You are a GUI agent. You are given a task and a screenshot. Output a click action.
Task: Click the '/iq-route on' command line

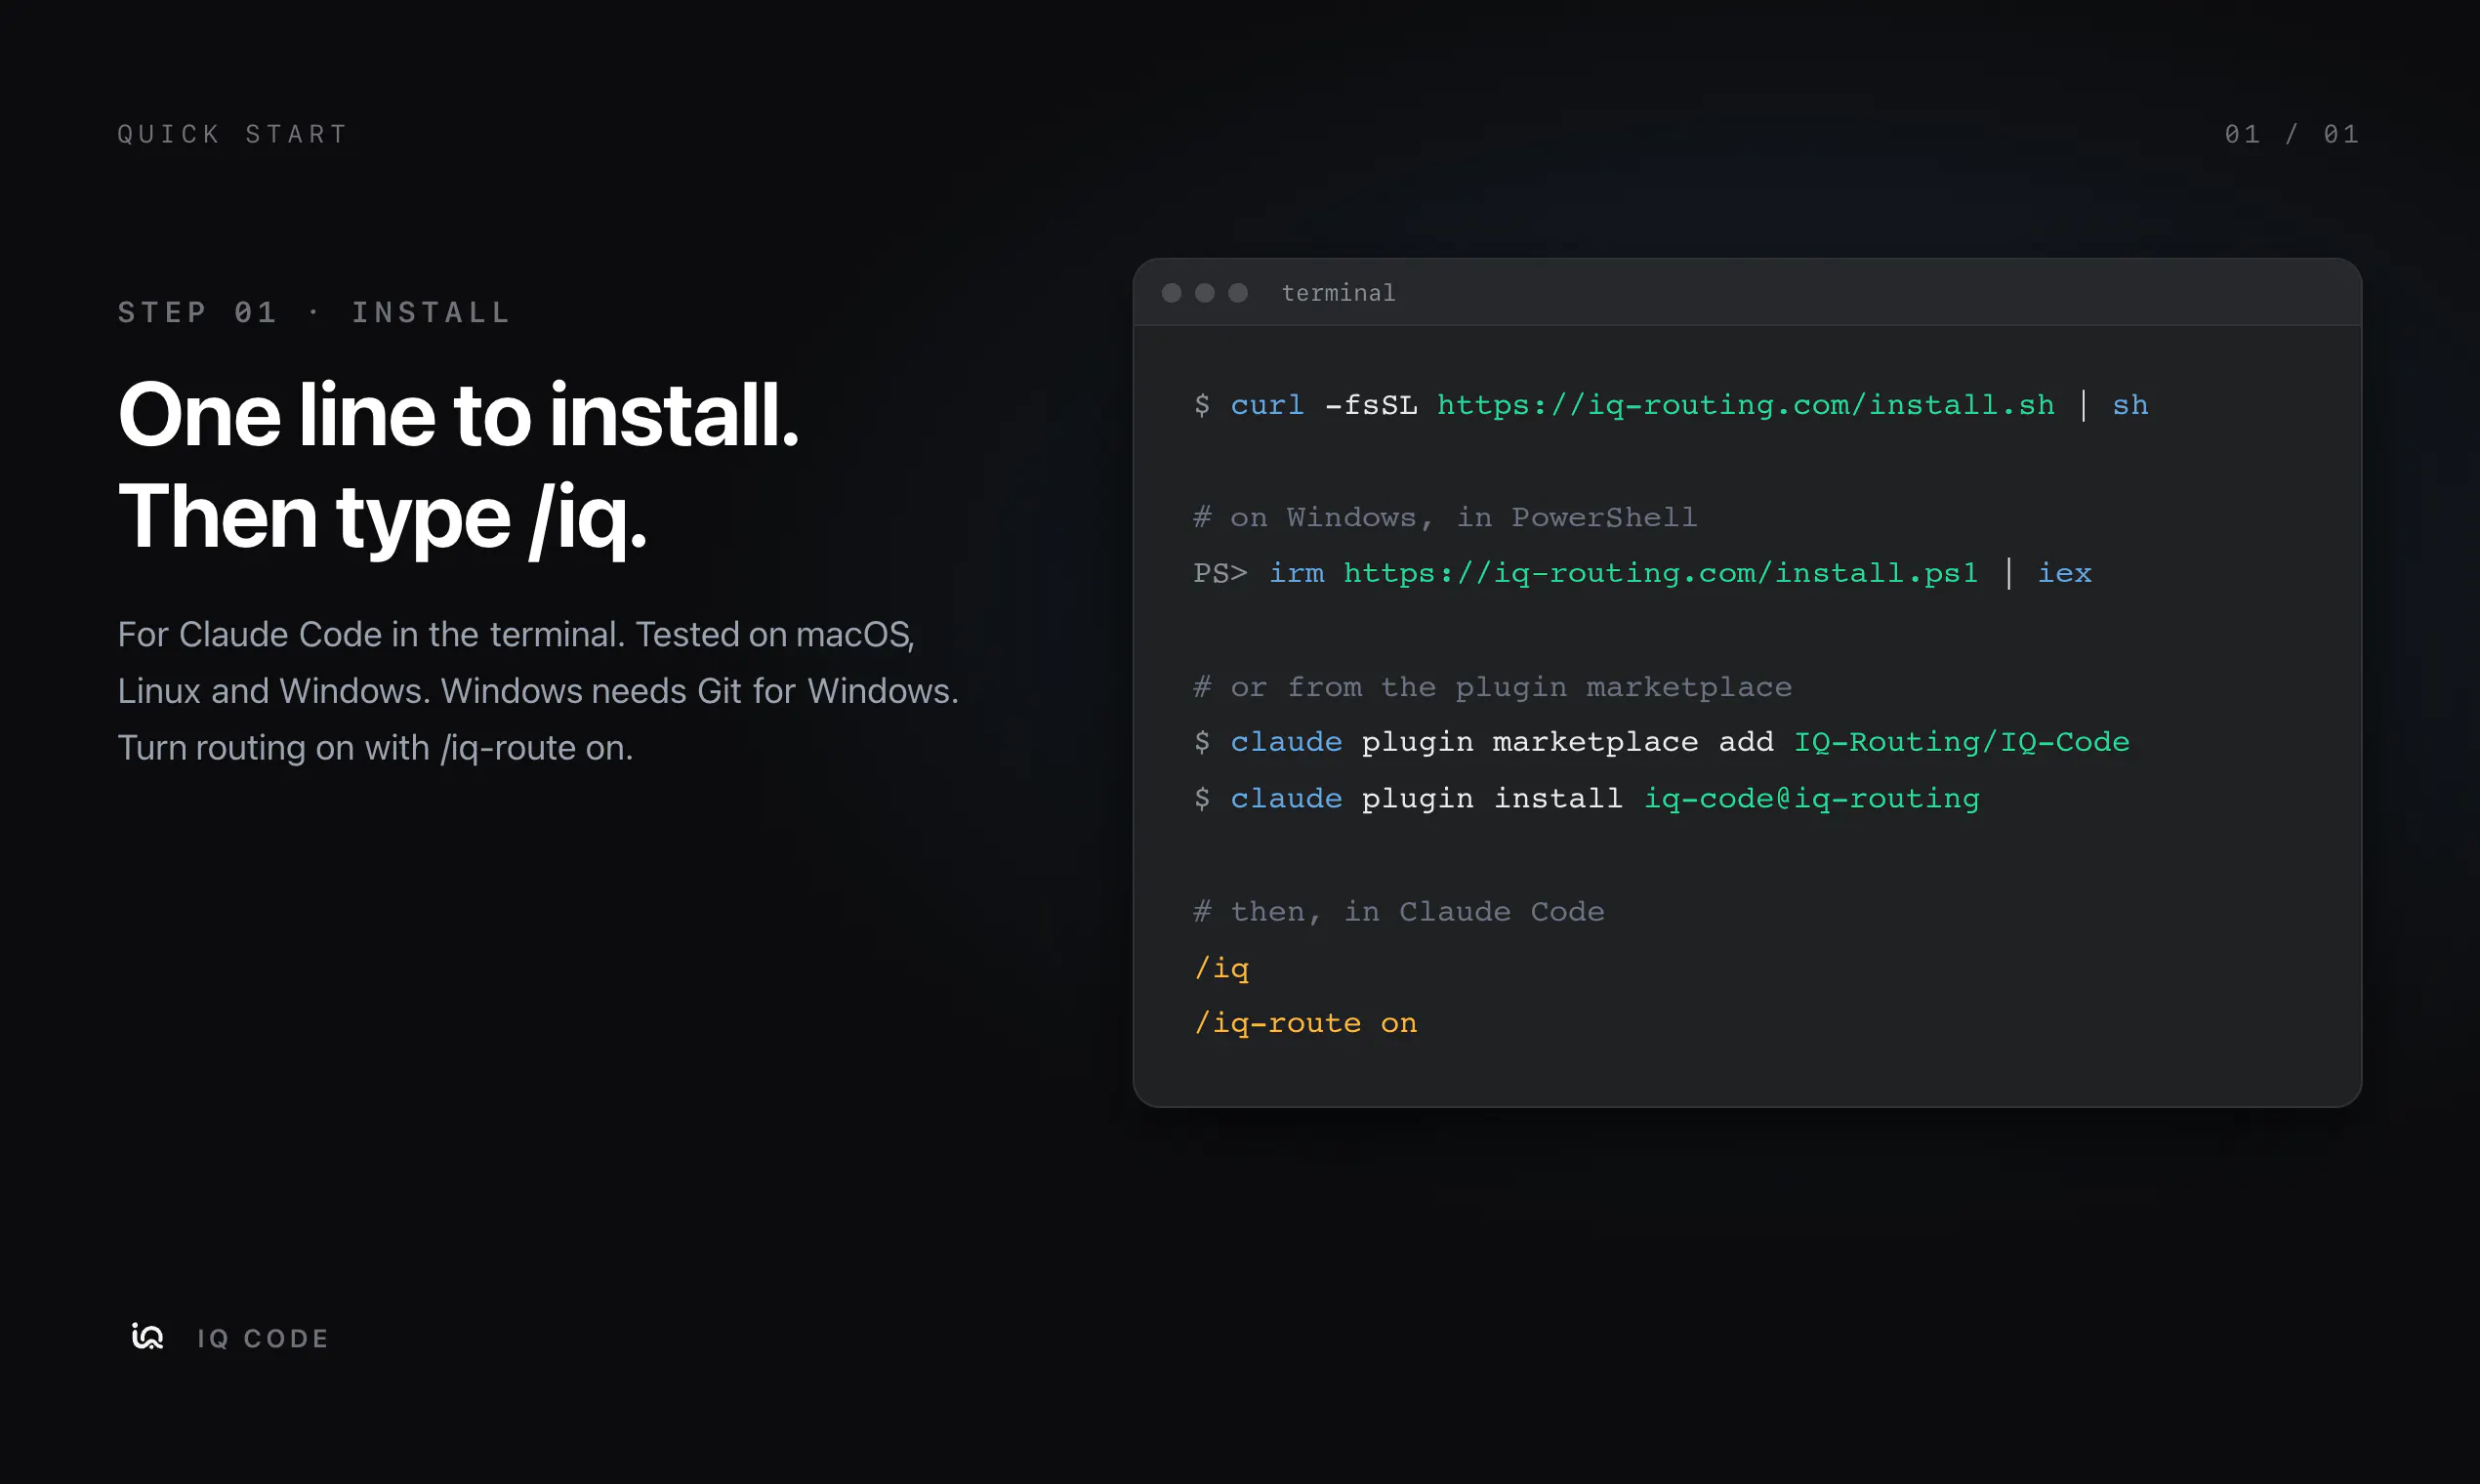coord(1305,1023)
